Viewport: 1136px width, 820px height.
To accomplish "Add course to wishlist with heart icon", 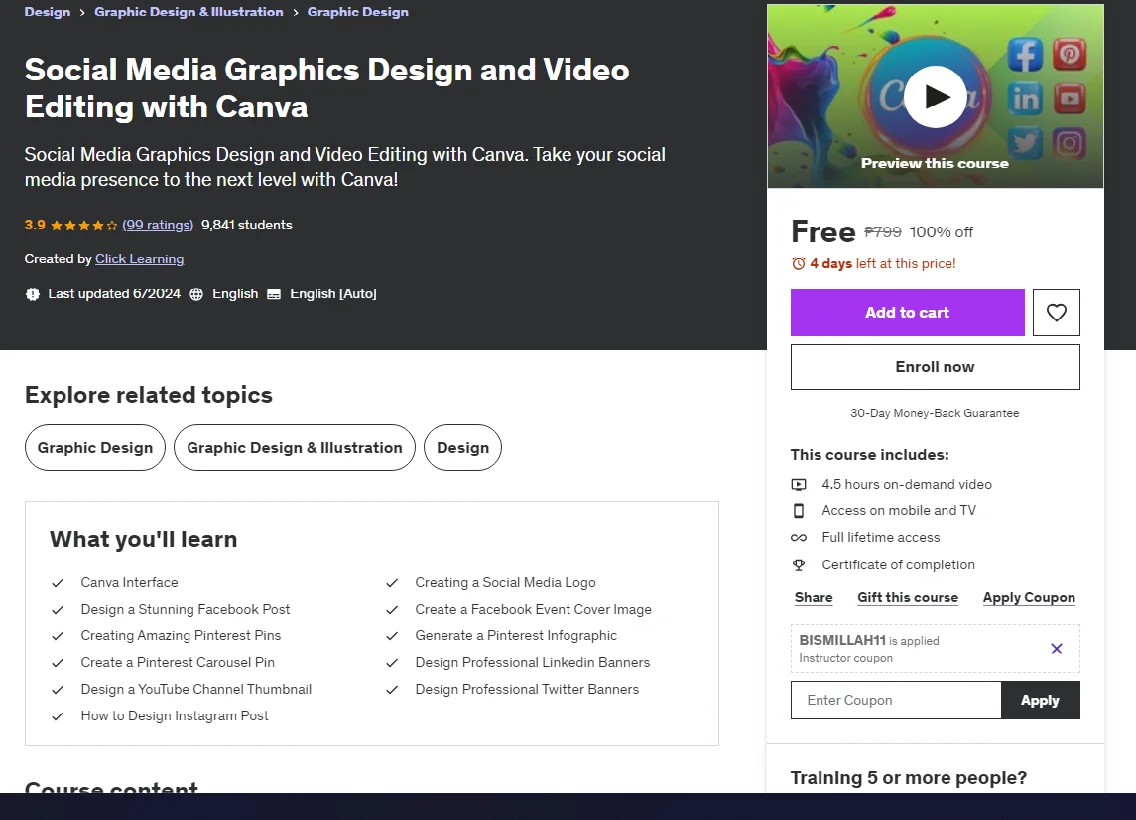I will tap(1056, 312).
